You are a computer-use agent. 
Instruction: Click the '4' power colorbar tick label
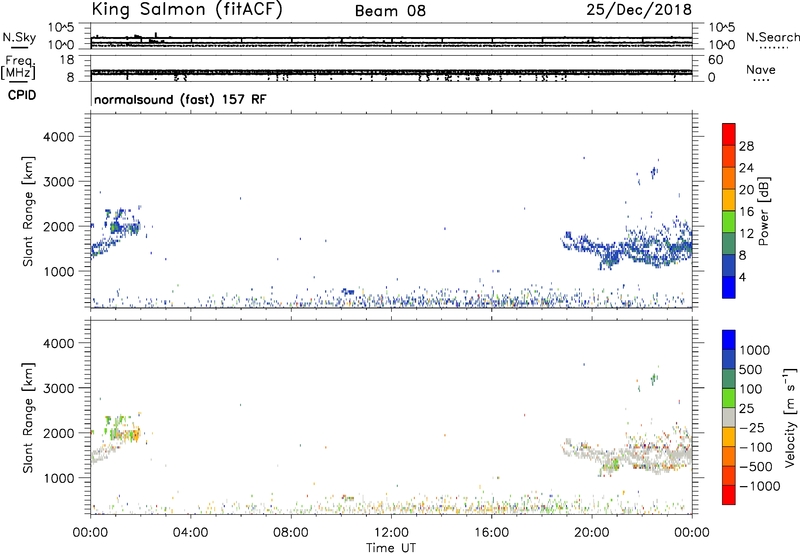[742, 277]
